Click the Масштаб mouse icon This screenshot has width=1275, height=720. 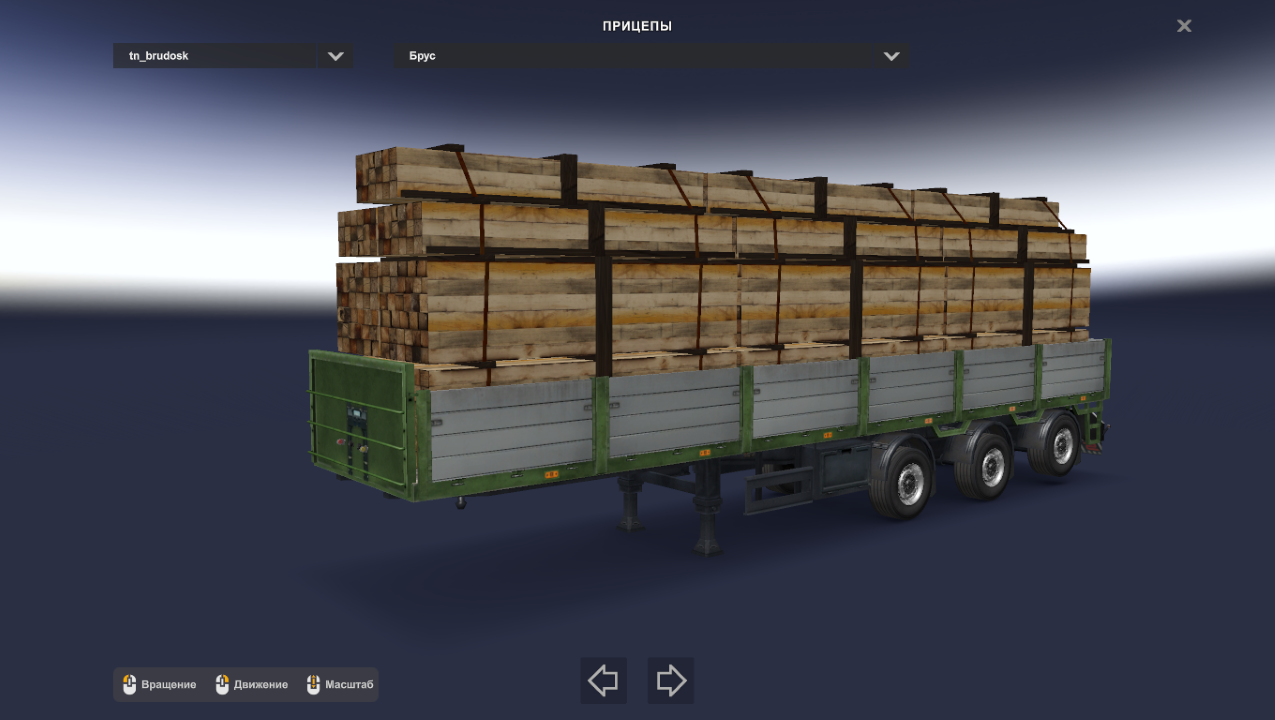click(x=314, y=685)
